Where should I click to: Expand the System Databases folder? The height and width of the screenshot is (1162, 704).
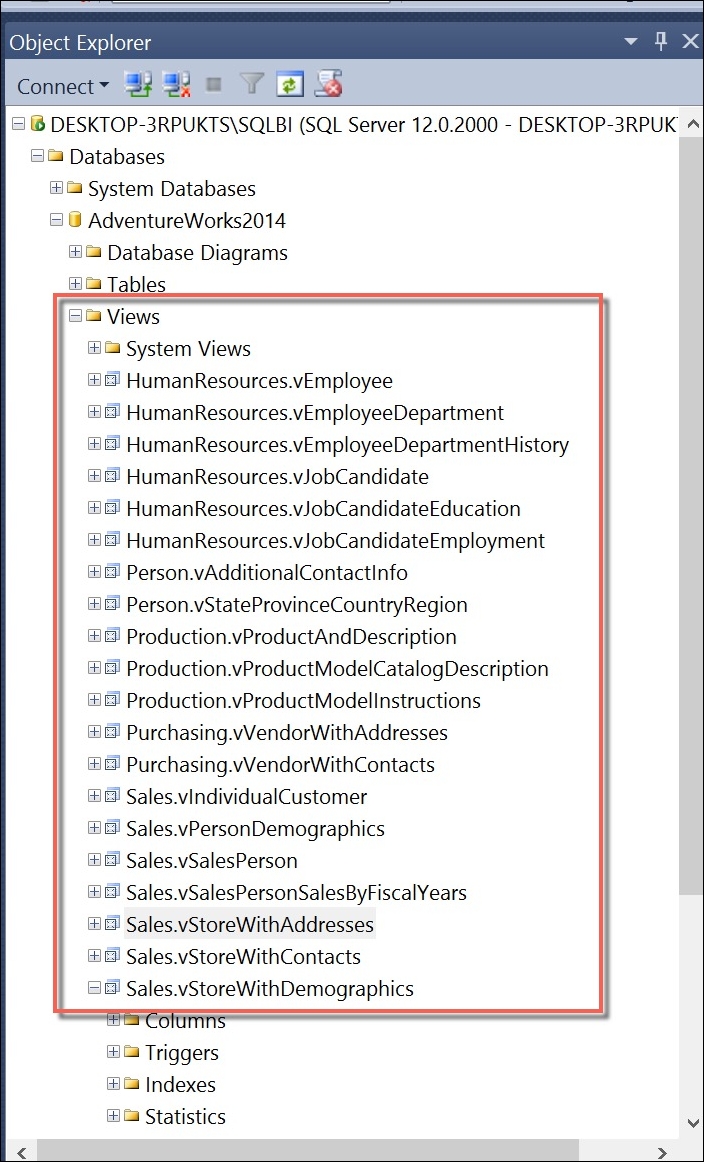pyautogui.click(x=56, y=188)
